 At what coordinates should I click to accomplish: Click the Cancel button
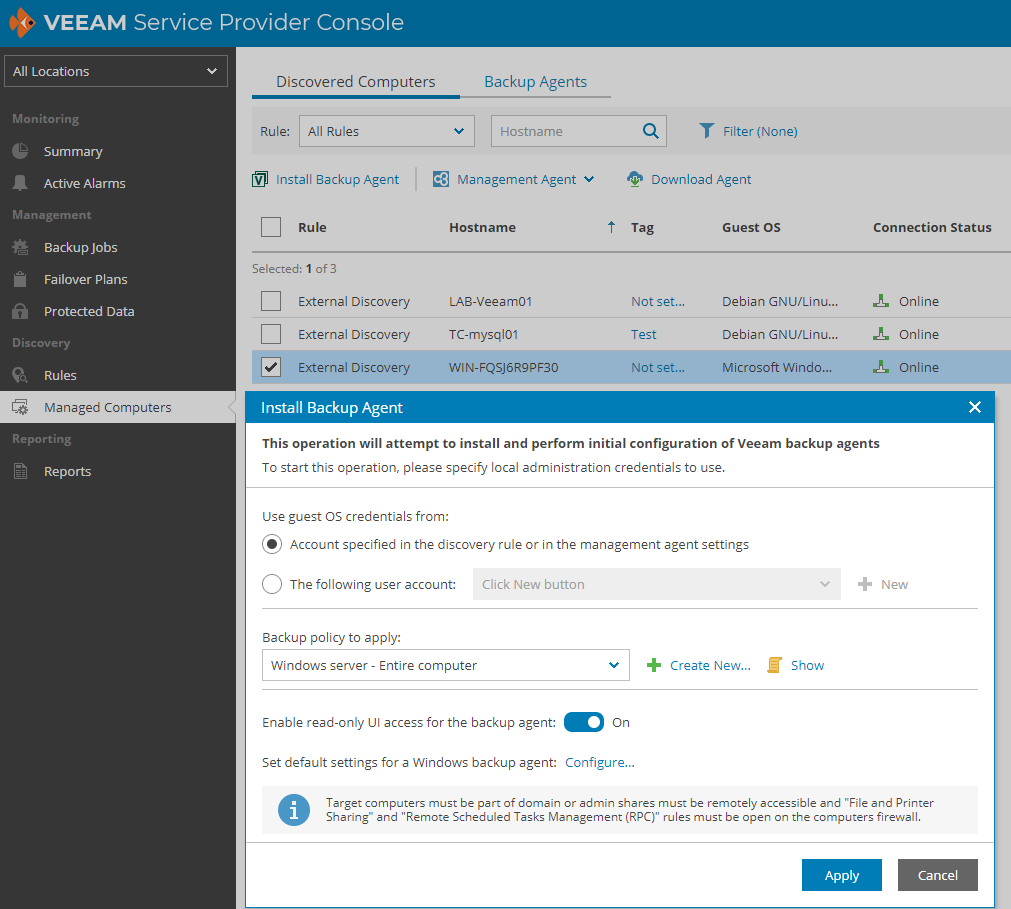[937, 875]
